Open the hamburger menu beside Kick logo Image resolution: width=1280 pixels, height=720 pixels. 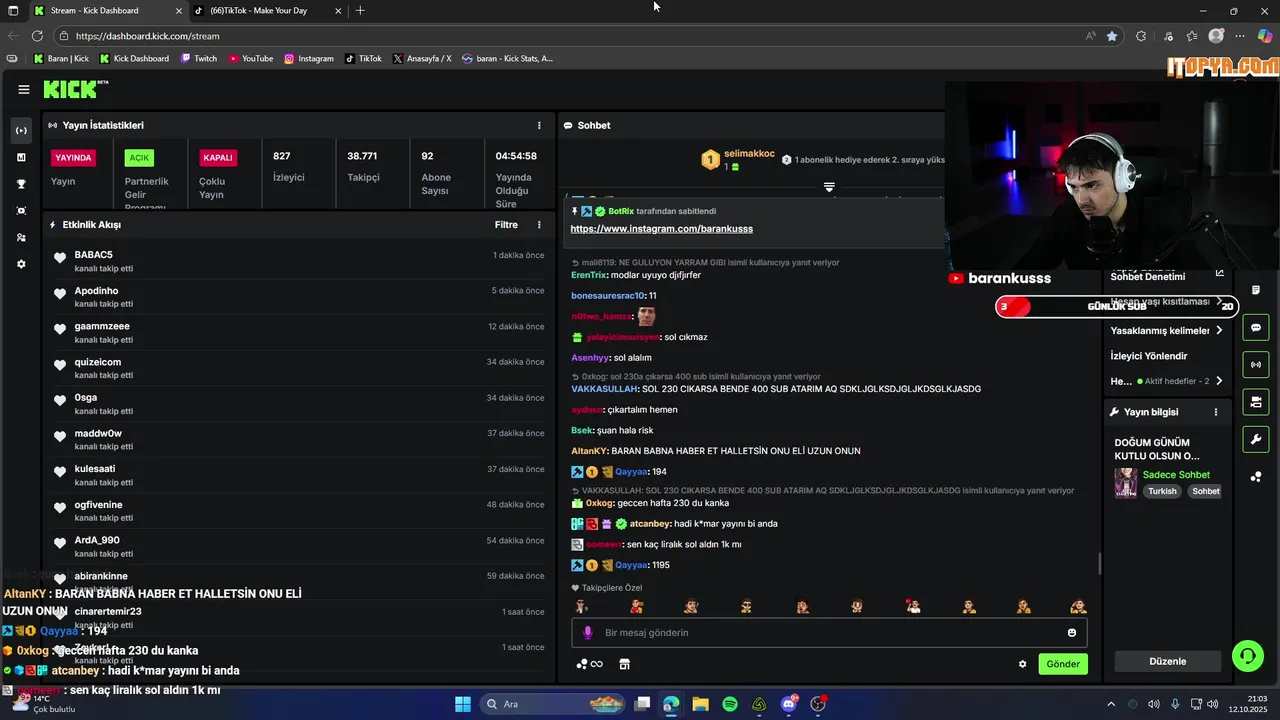coord(24,89)
